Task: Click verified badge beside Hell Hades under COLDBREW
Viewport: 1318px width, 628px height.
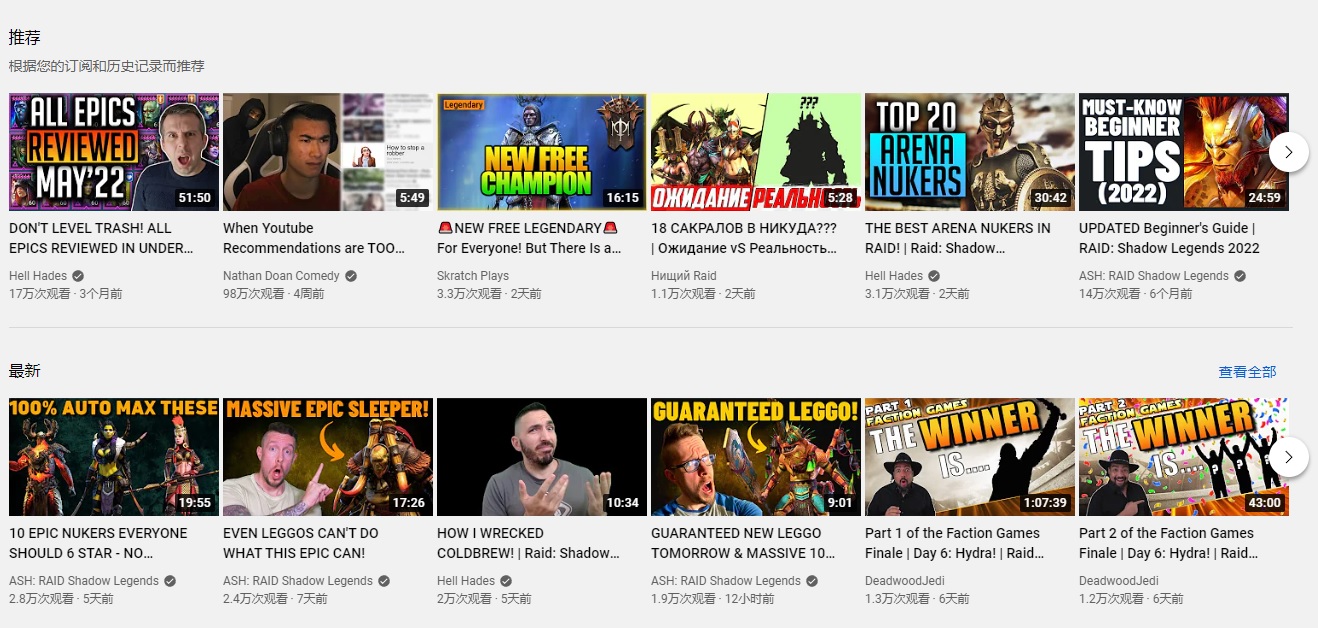Action: [506, 581]
